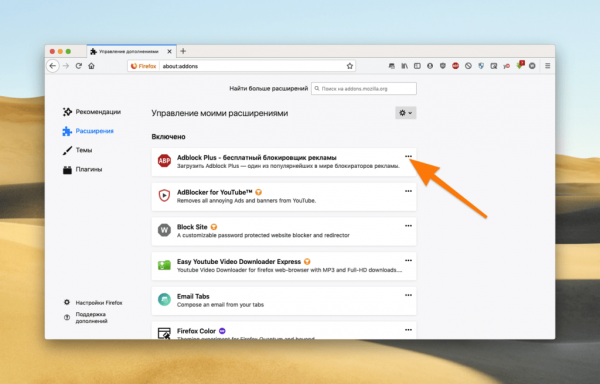Switch to the Темы section
The width and height of the screenshot is (600, 384).
77,150
